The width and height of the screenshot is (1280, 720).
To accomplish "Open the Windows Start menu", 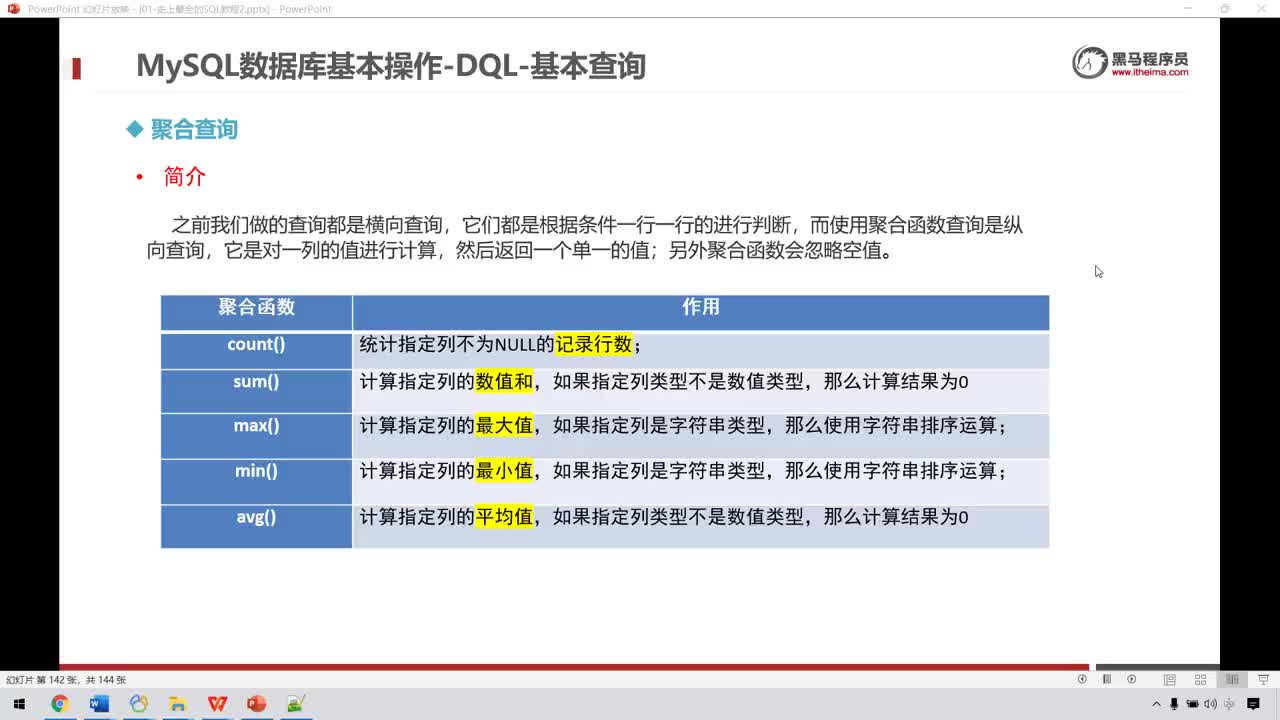I will pyautogui.click(x=19, y=704).
